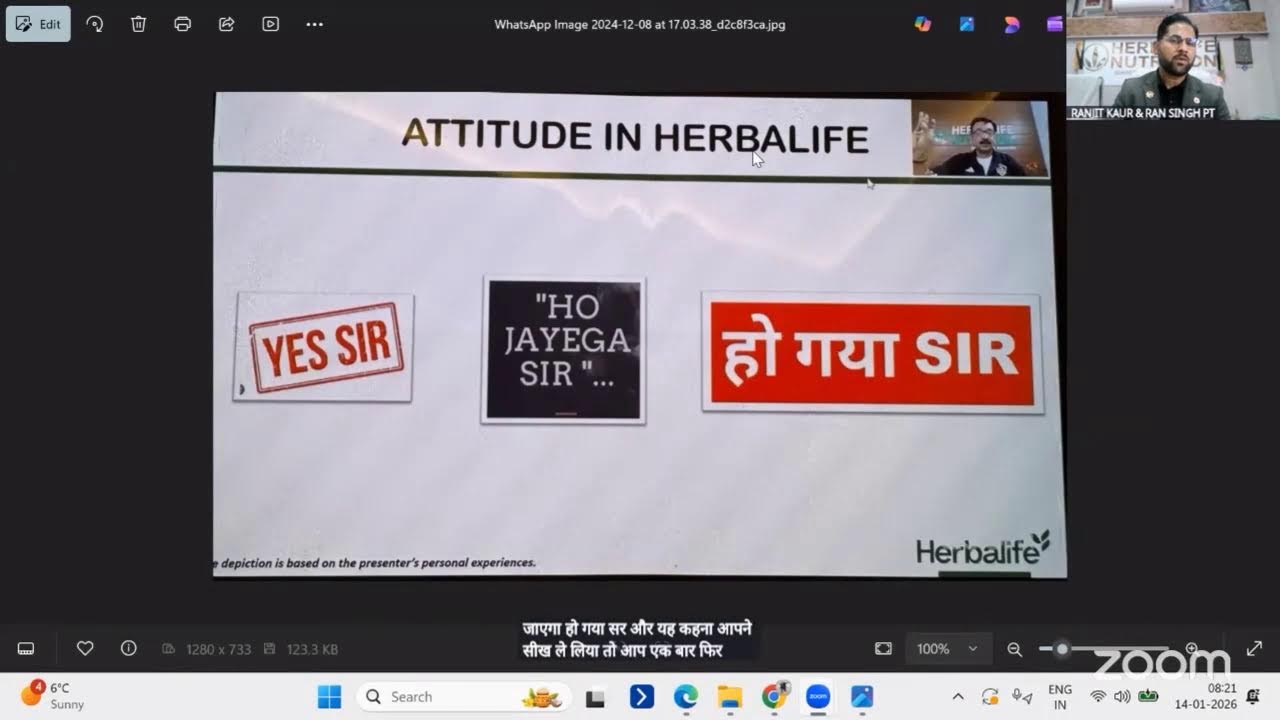Click the weather widget showing 6°C Sunny
This screenshot has height=720, width=1280.
pos(52,696)
